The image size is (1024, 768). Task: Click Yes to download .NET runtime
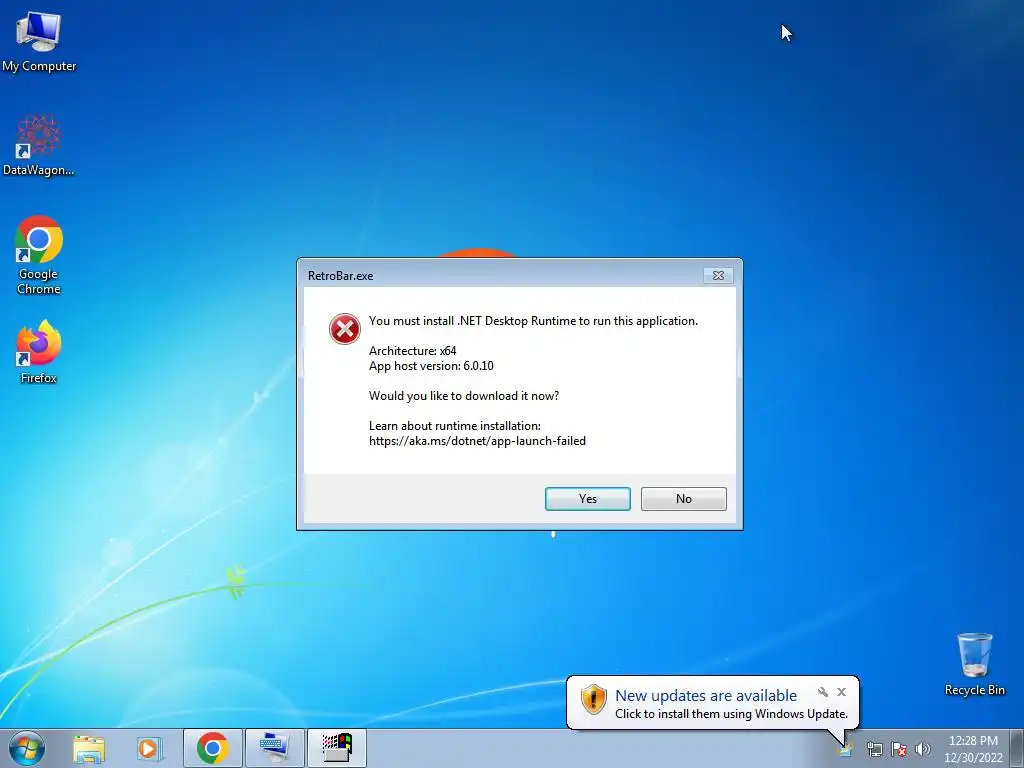[588, 499]
